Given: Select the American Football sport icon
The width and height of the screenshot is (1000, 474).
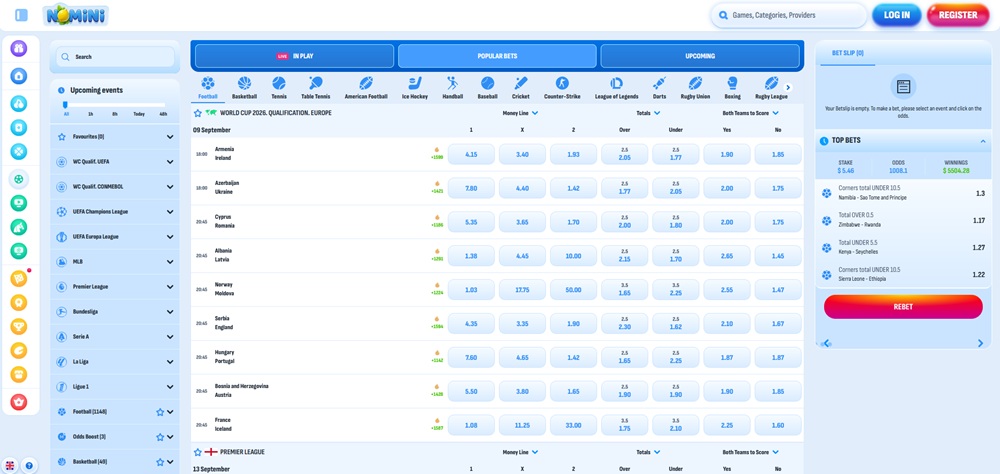Looking at the screenshot, I should pos(366,84).
